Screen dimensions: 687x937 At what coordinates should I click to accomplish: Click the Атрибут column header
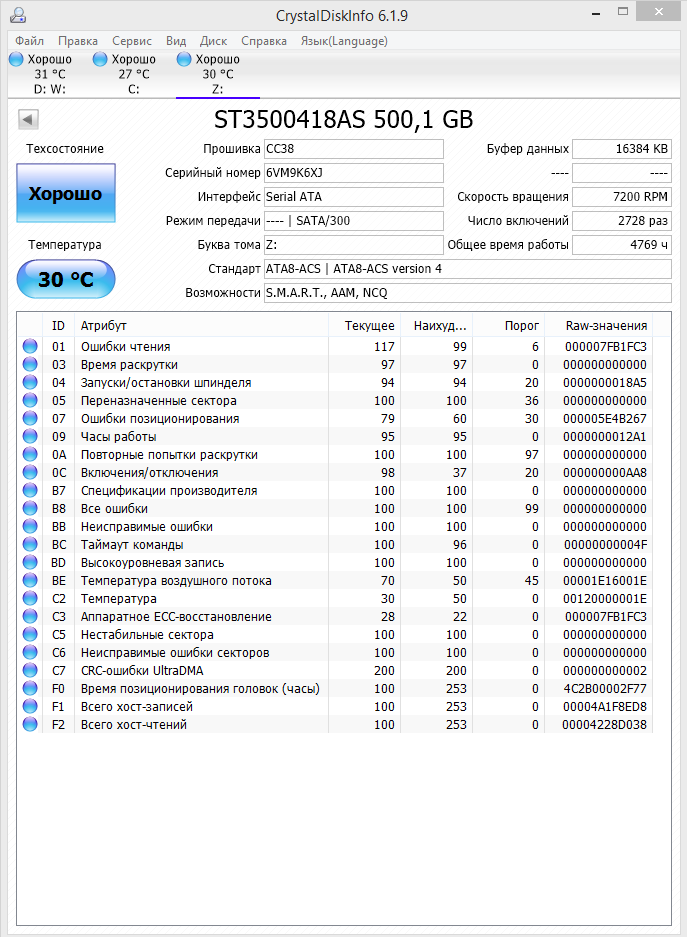pos(201,326)
